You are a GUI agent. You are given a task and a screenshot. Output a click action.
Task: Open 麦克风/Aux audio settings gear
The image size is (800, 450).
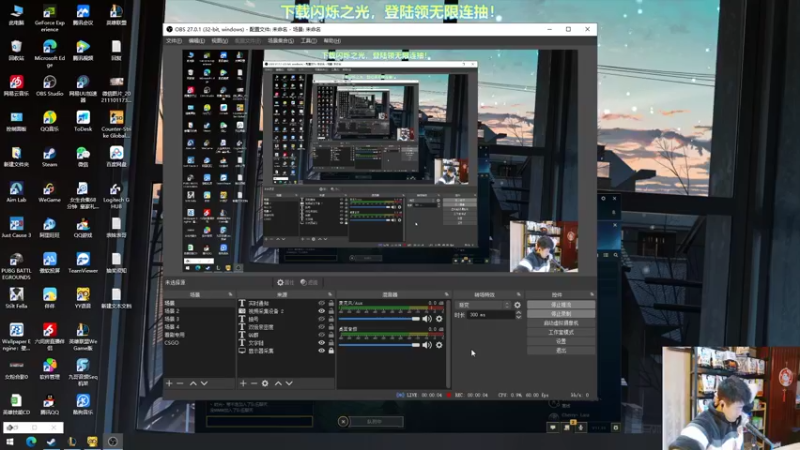point(439,319)
